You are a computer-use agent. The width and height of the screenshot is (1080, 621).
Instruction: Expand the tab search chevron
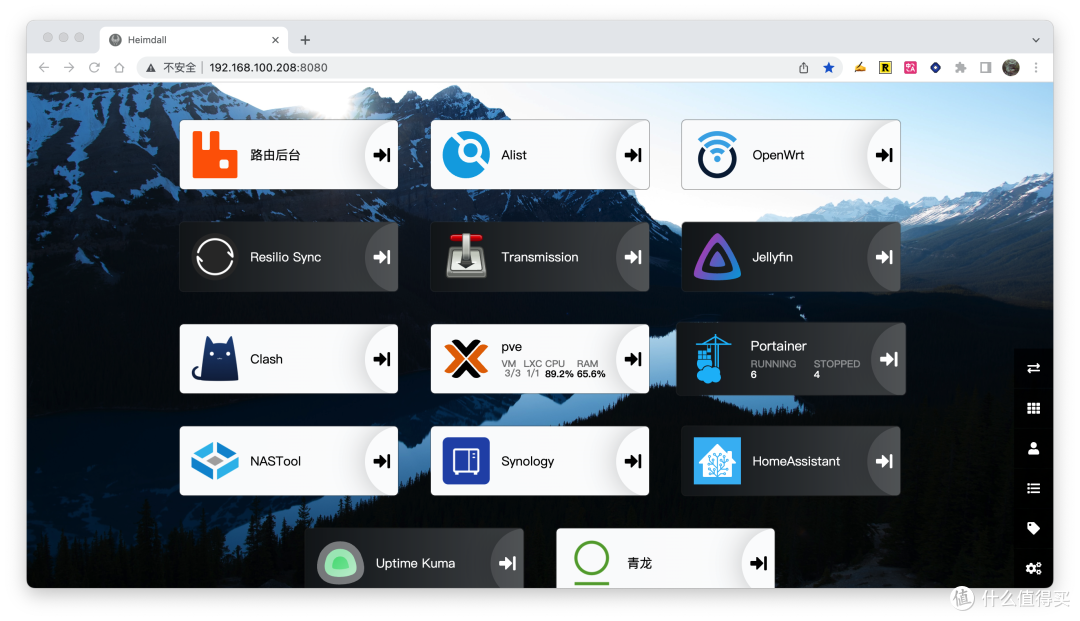point(1035,40)
